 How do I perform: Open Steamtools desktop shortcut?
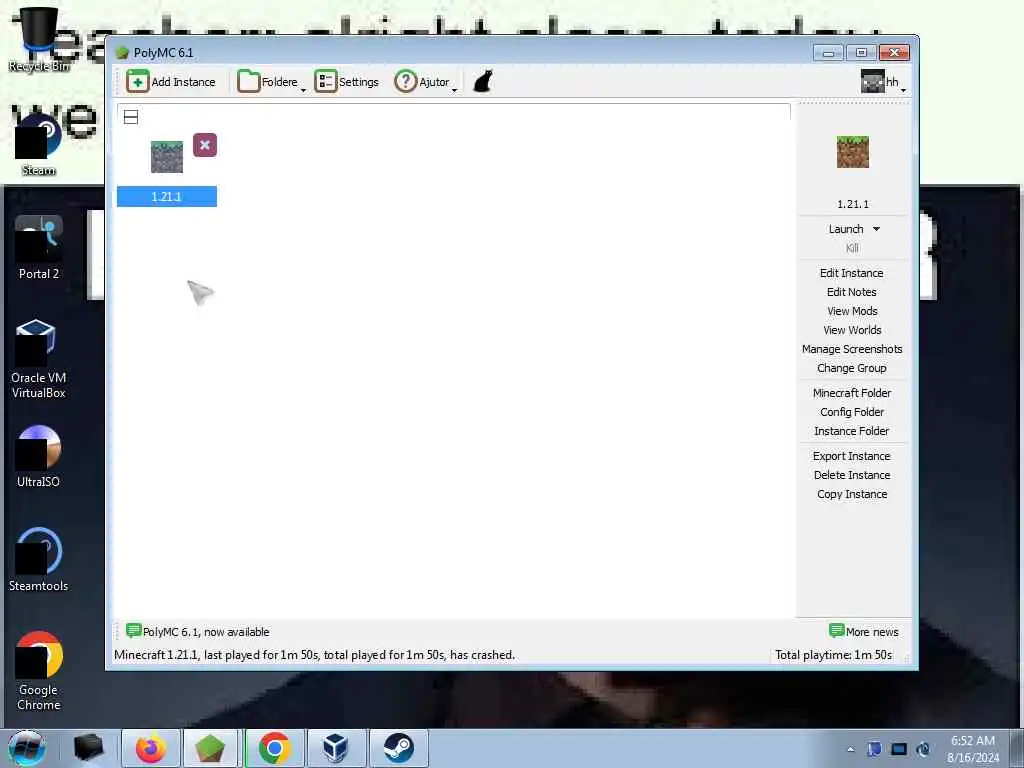(39, 560)
